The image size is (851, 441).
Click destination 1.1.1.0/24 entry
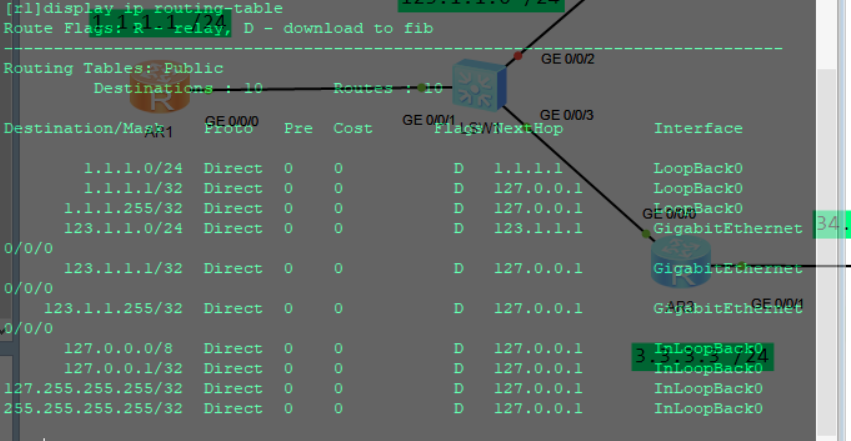point(133,169)
